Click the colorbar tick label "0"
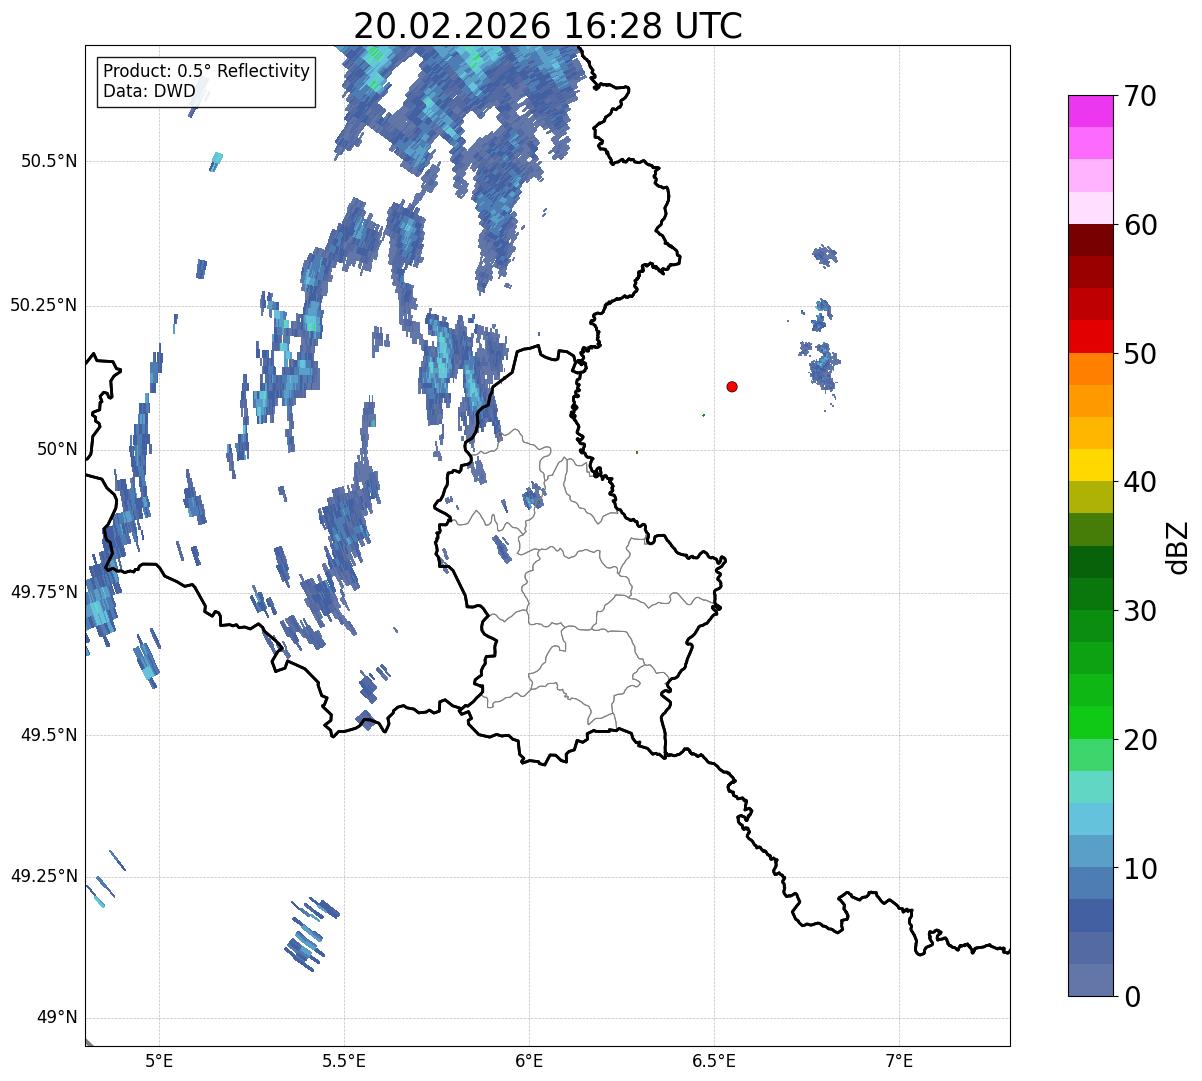This screenshot has height=1081, width=1202. [x=1132, y=997]
